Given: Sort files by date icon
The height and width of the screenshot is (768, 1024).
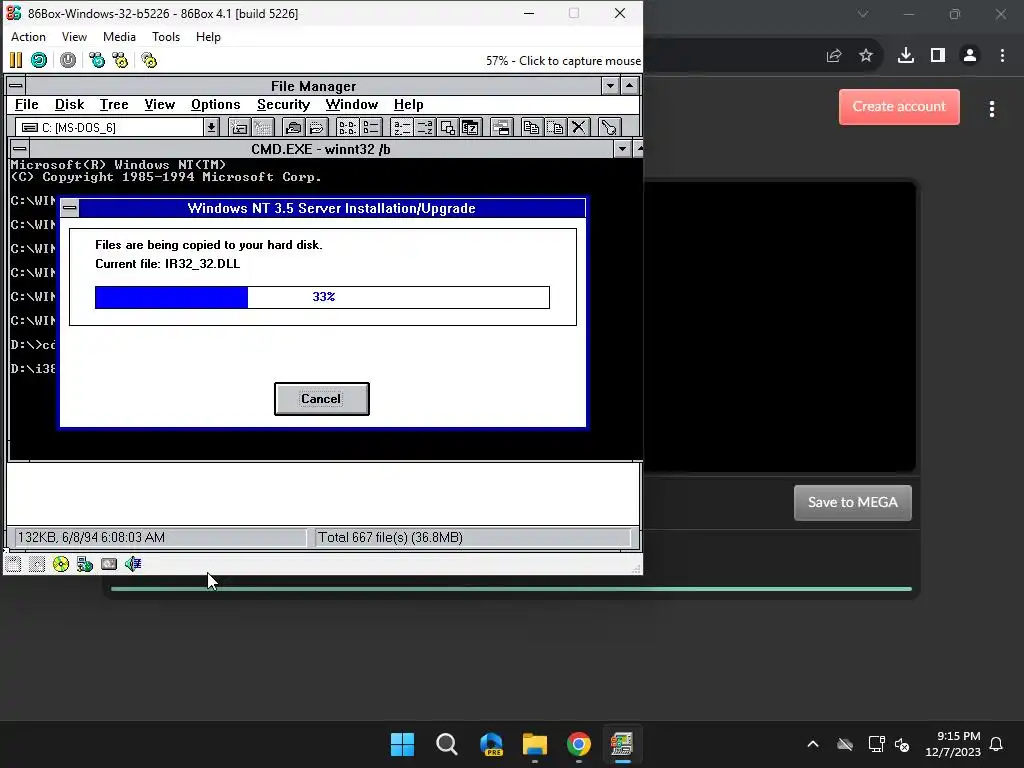Looking at the screenshot, I should pos(471,127).
